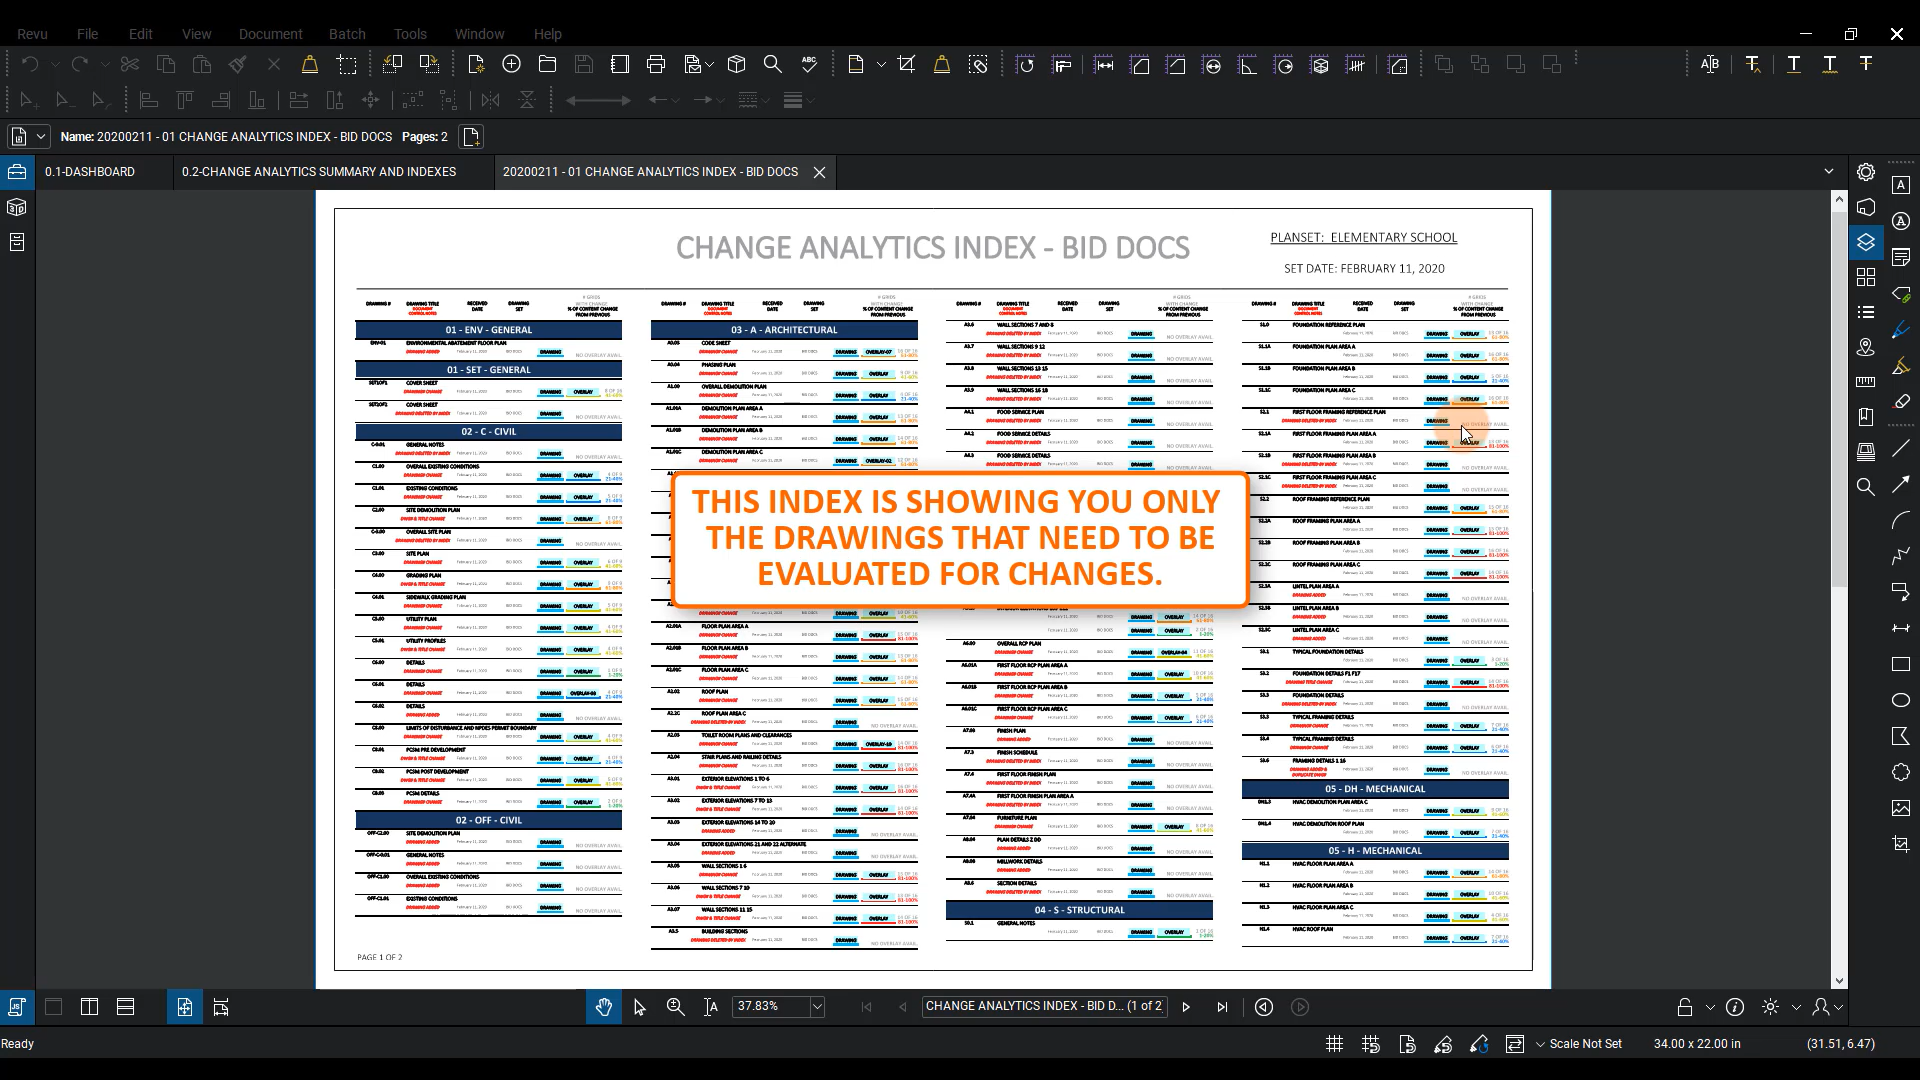Activate the Spell Check ABC icon

[x=809, y=65]
